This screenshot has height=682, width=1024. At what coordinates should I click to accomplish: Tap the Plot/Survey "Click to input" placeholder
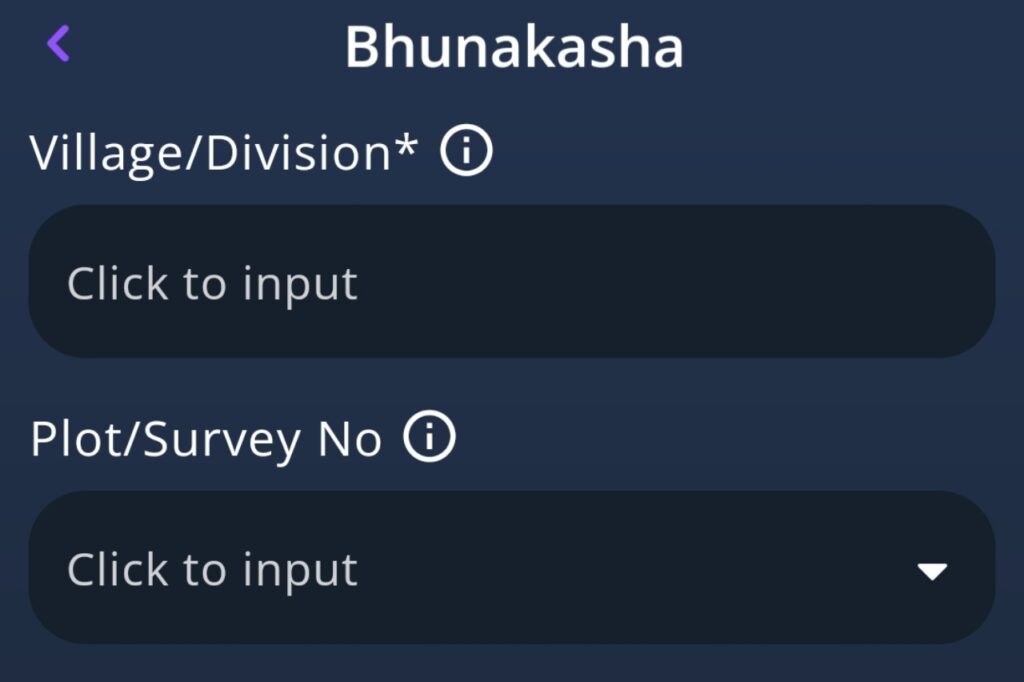pos(212,570)
